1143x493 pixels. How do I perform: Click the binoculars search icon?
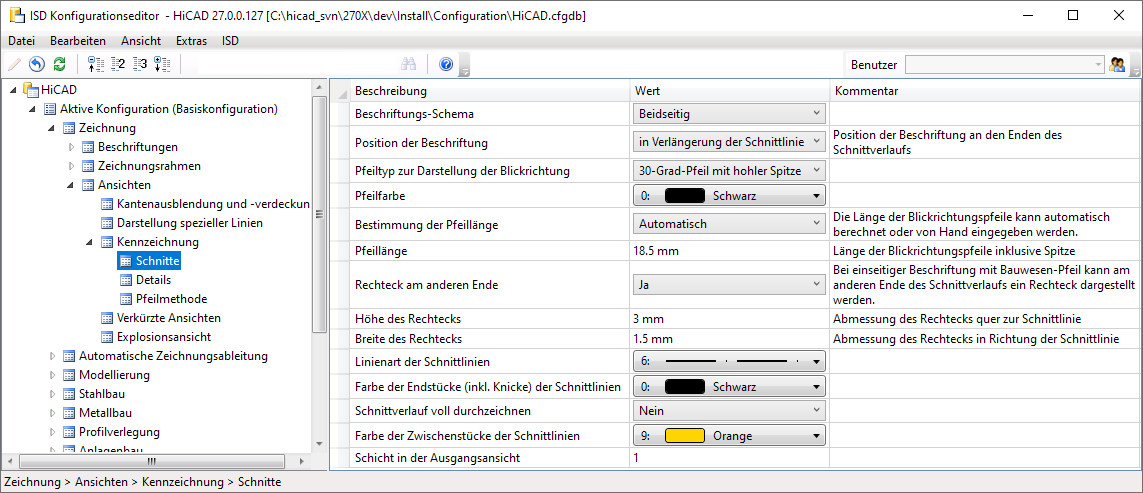tap(408, 64)
